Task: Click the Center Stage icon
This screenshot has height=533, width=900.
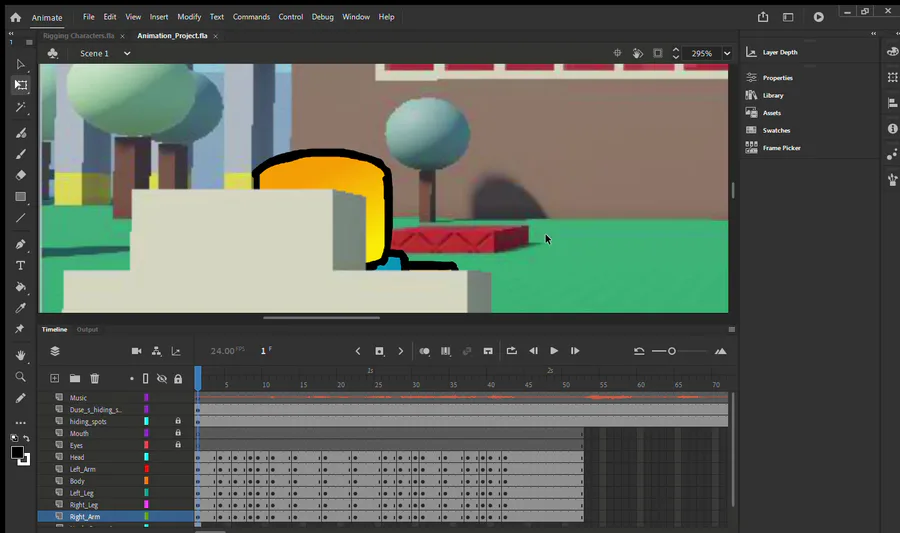Action: coord(618,53)
